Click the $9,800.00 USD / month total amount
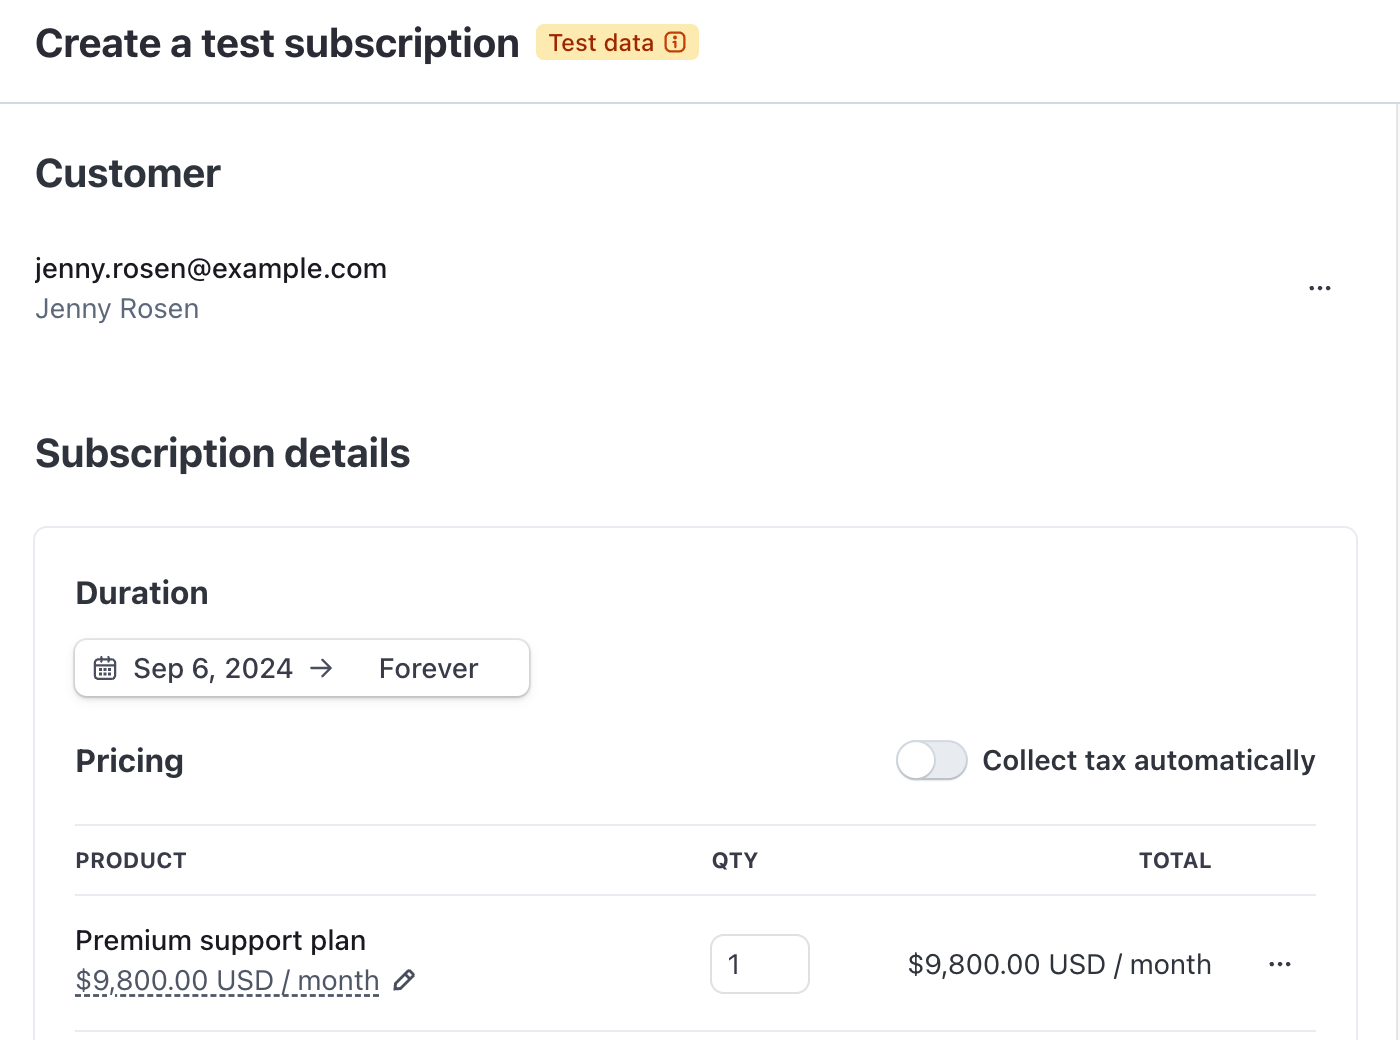The image size is (1400, 1040). pos(1059,964)
